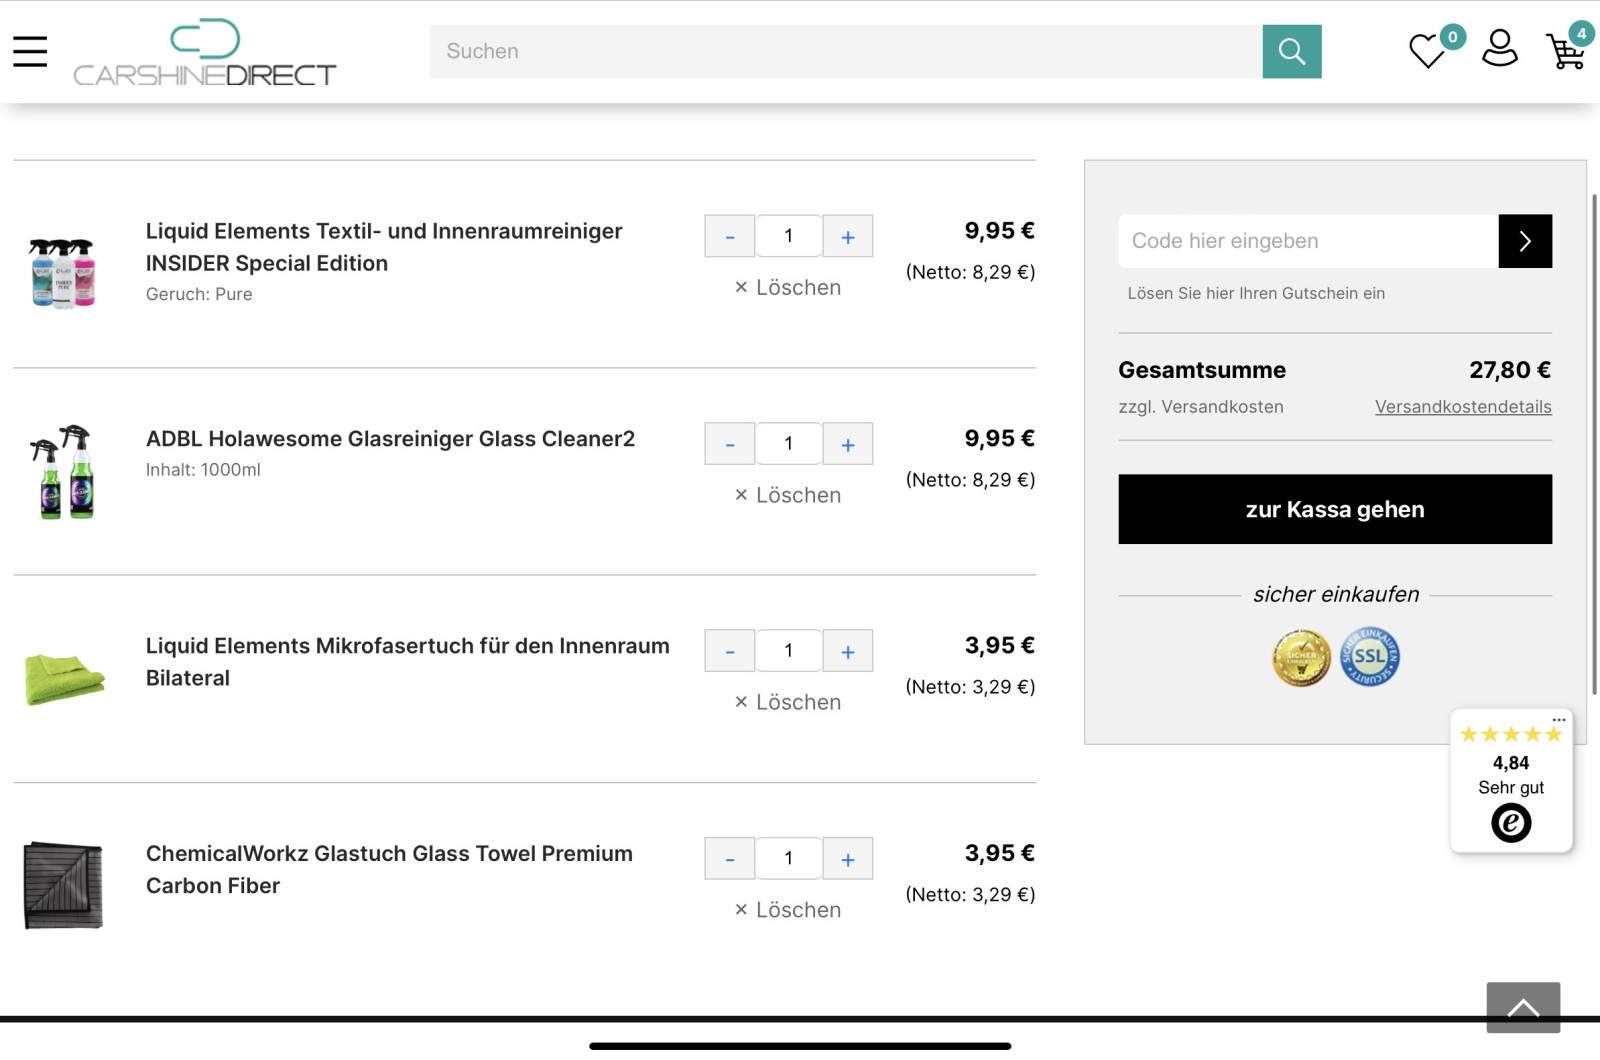
Task: Click the search magnifier button
Action: click(1292, 51)
